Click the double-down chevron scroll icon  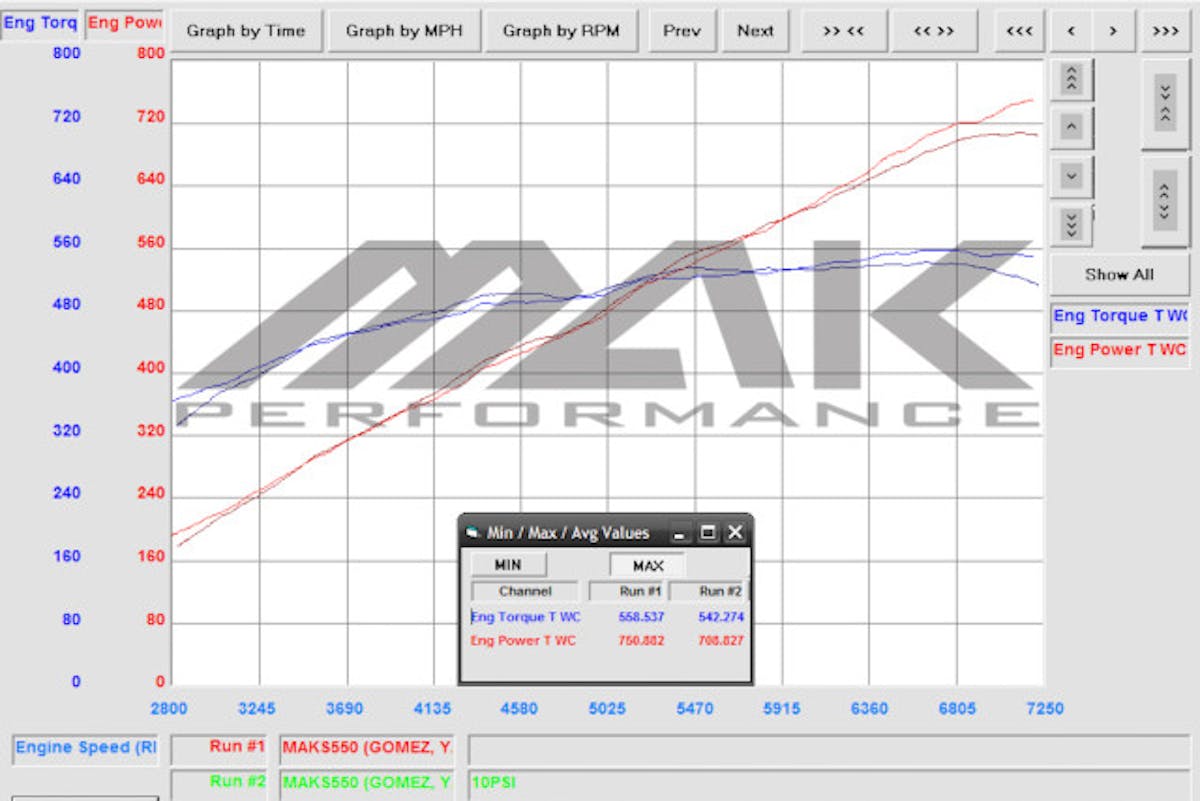click(x=1069, y=227)
